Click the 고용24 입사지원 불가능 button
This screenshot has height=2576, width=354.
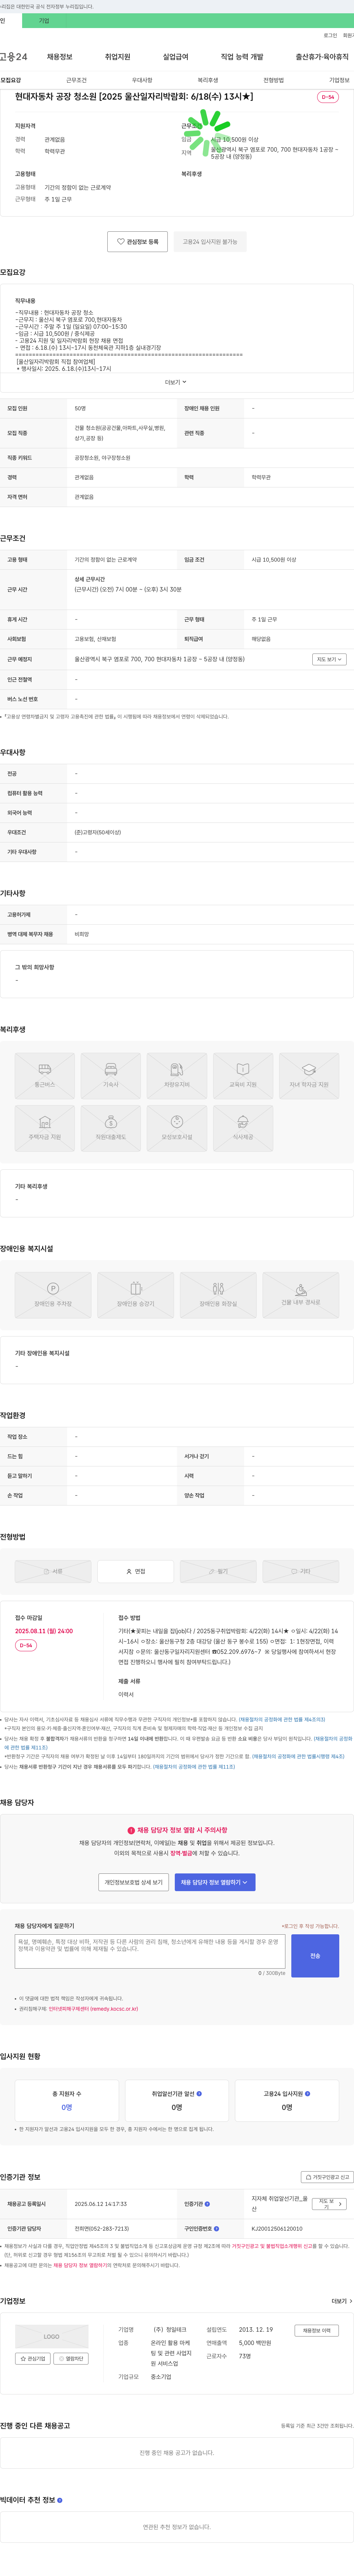point(210,242)
